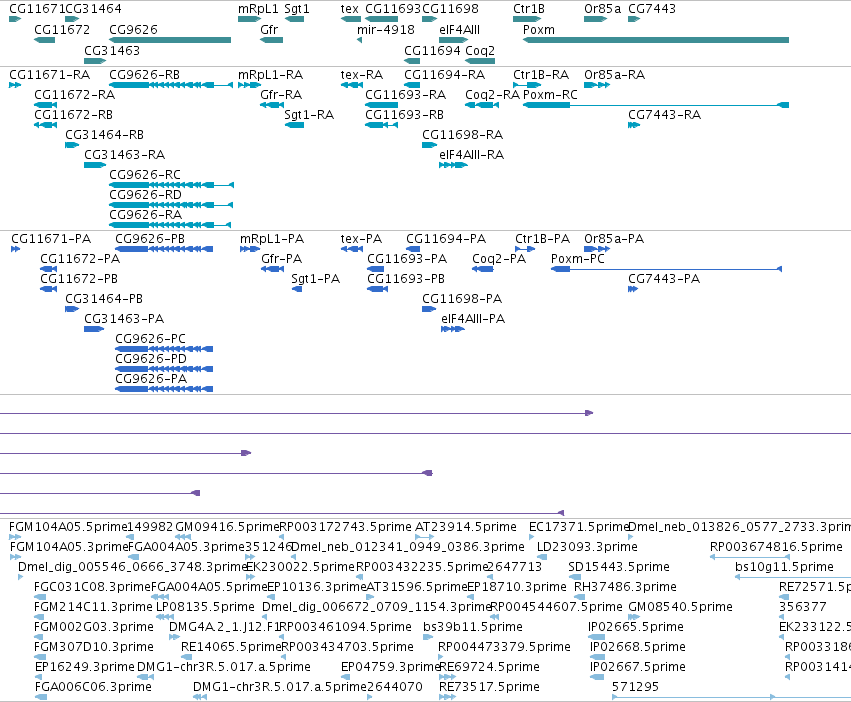Select the Gfr-RA transcript label
This screenshot has width=851, height=702.
coord(281,94)
